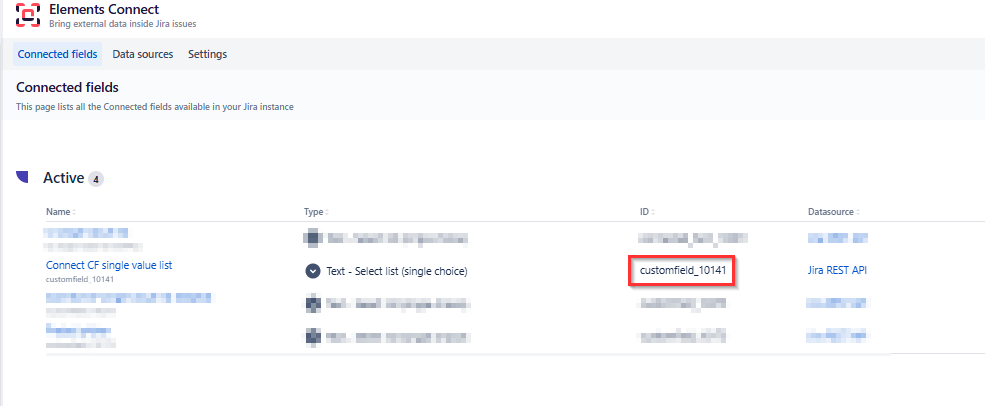Switch to the Connected fields tab
This screenshot has width=985, height=406.
pyautogui.click(x=57, y=54)
